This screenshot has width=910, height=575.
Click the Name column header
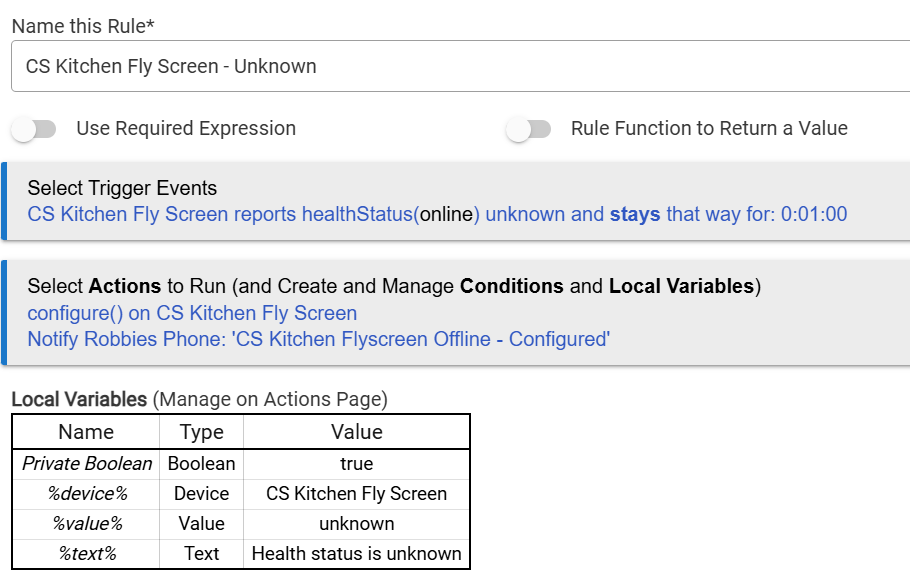(86, 432)
